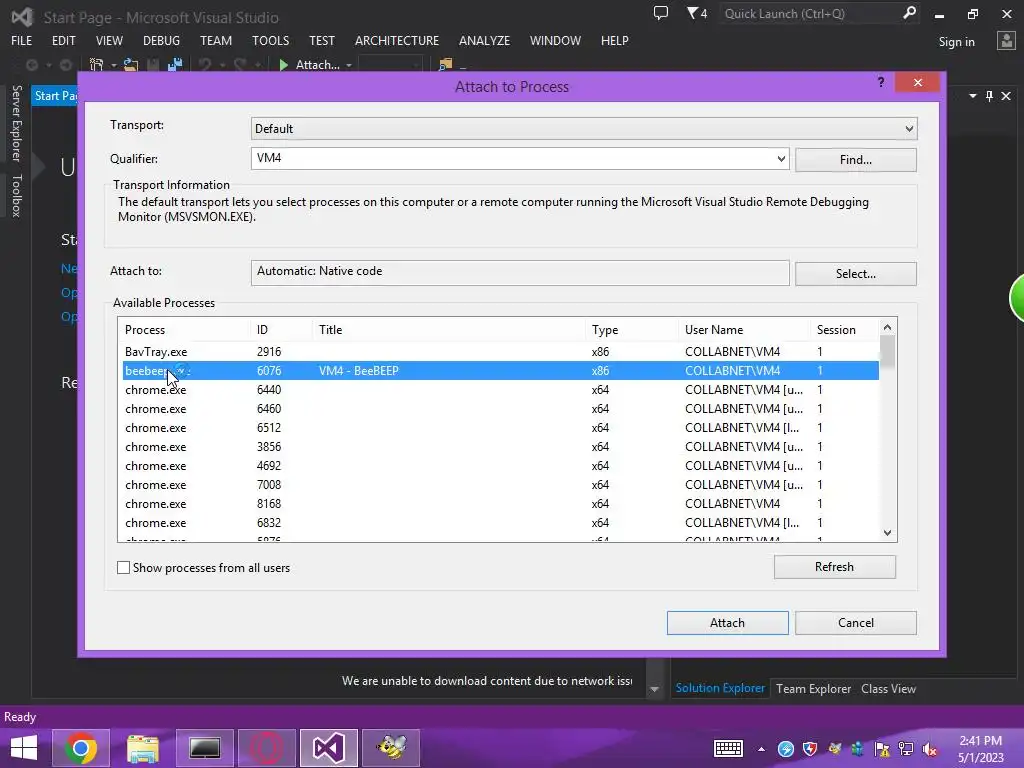The height and width of the screenshot is (768, 1024).
Task: Open the Windows Start button
Action: click(24, 748)
